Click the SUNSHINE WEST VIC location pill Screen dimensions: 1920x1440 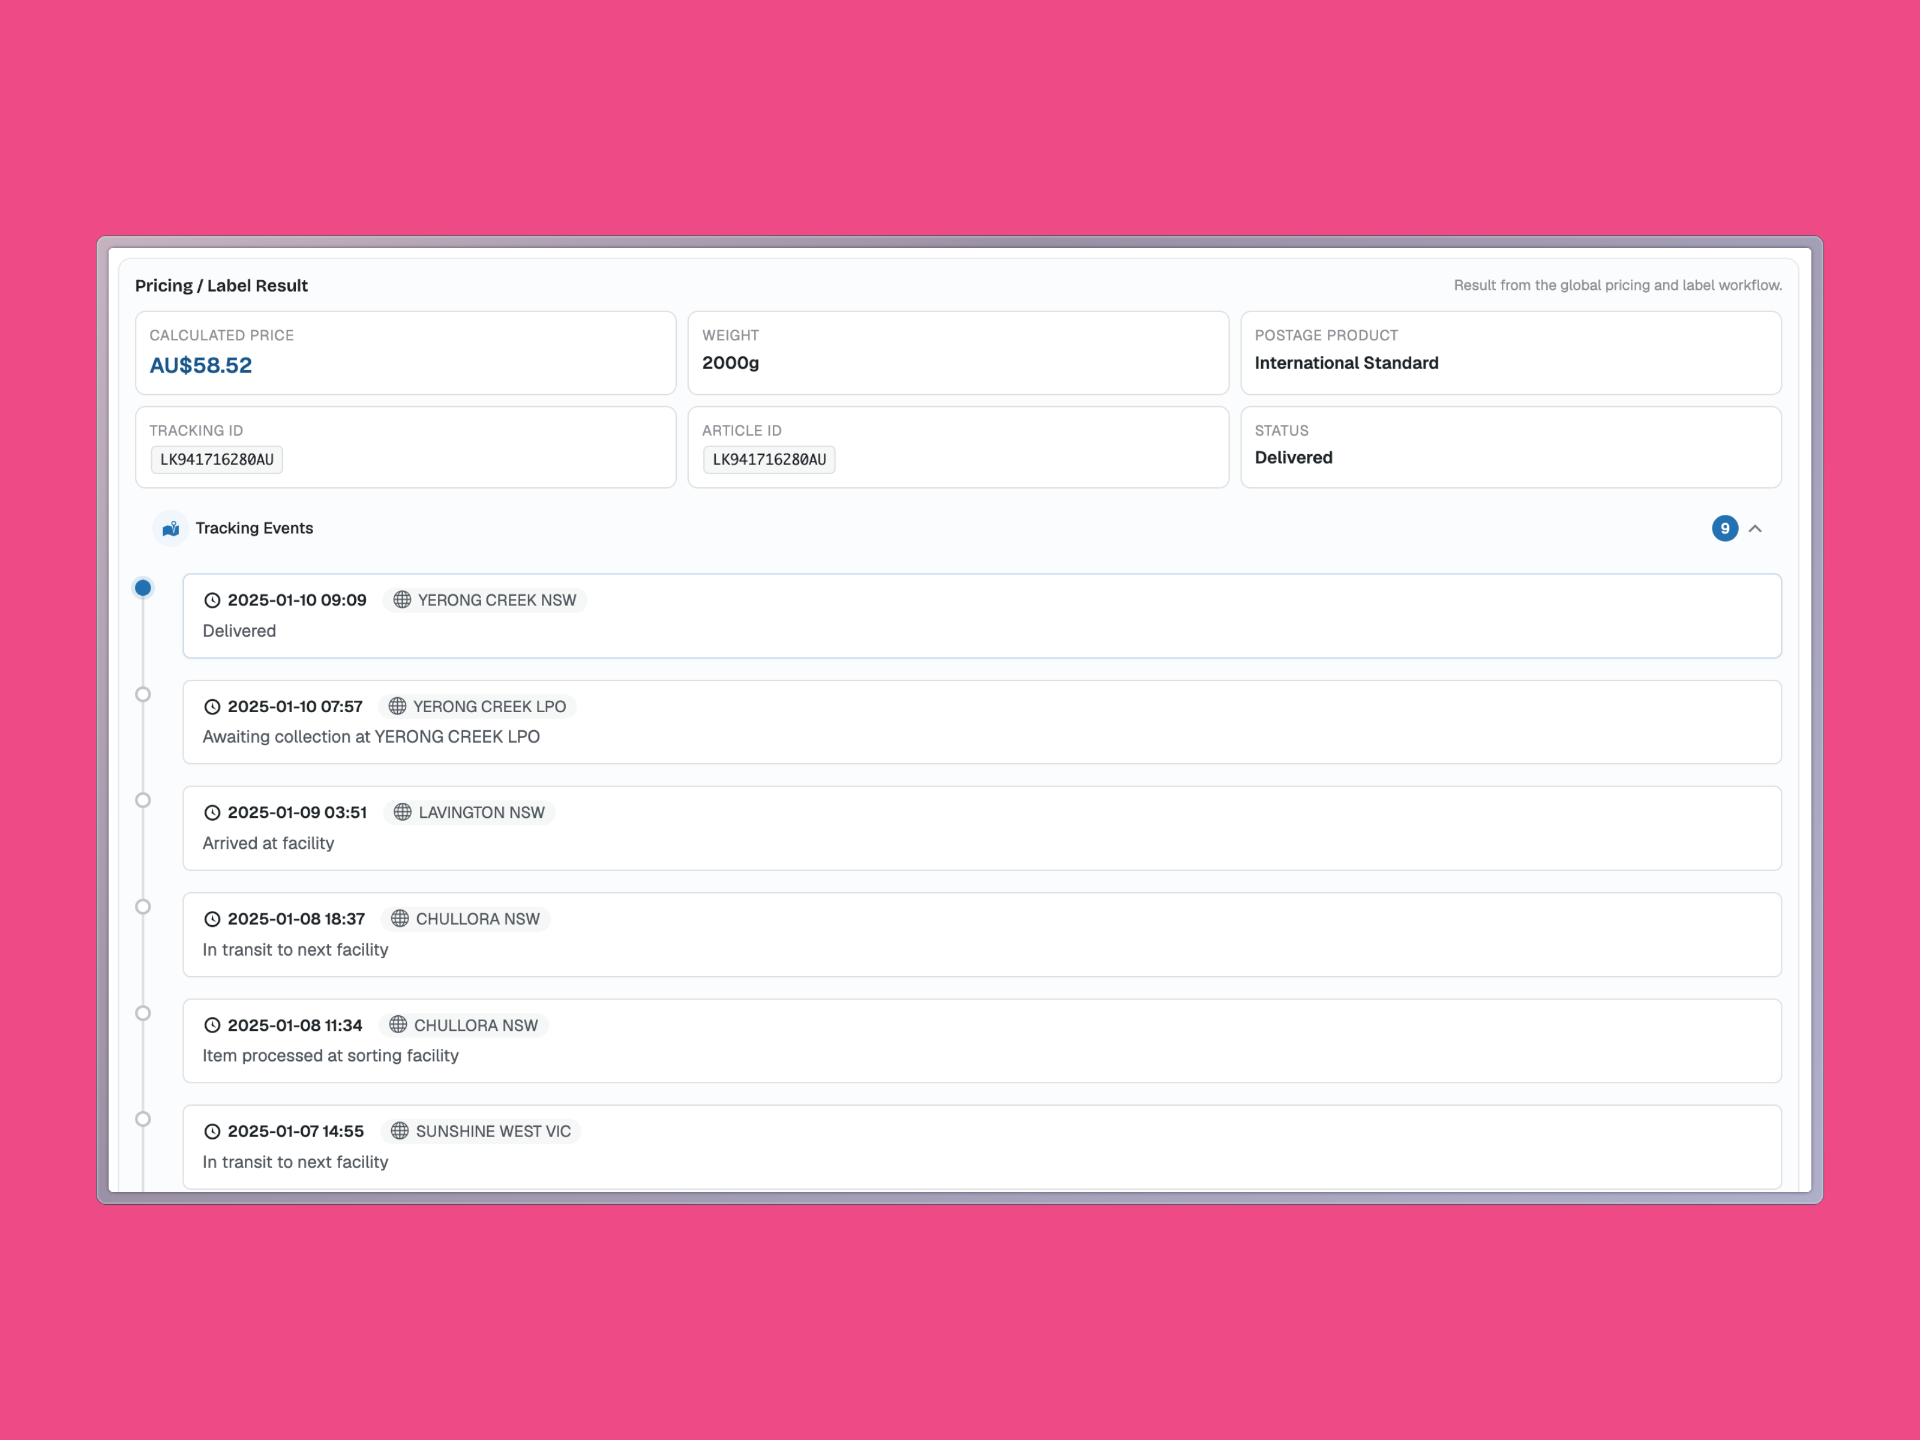pyautogui.click(x=481, y=1131)
